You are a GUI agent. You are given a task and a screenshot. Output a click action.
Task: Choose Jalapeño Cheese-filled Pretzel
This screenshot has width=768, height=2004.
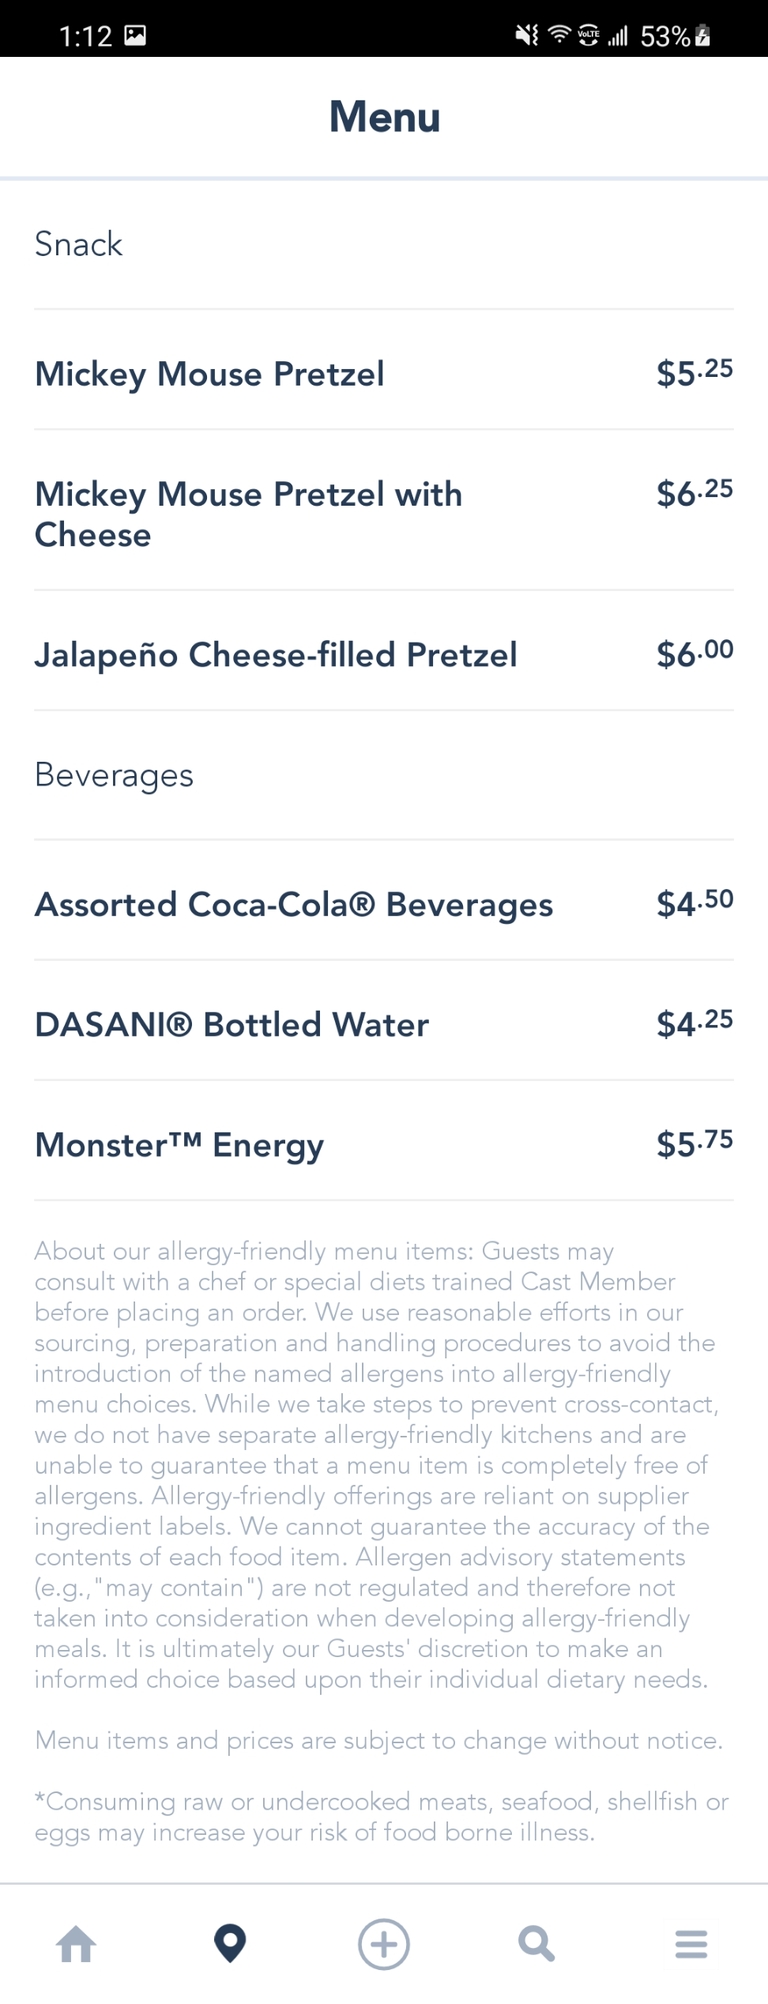(276, 655)
